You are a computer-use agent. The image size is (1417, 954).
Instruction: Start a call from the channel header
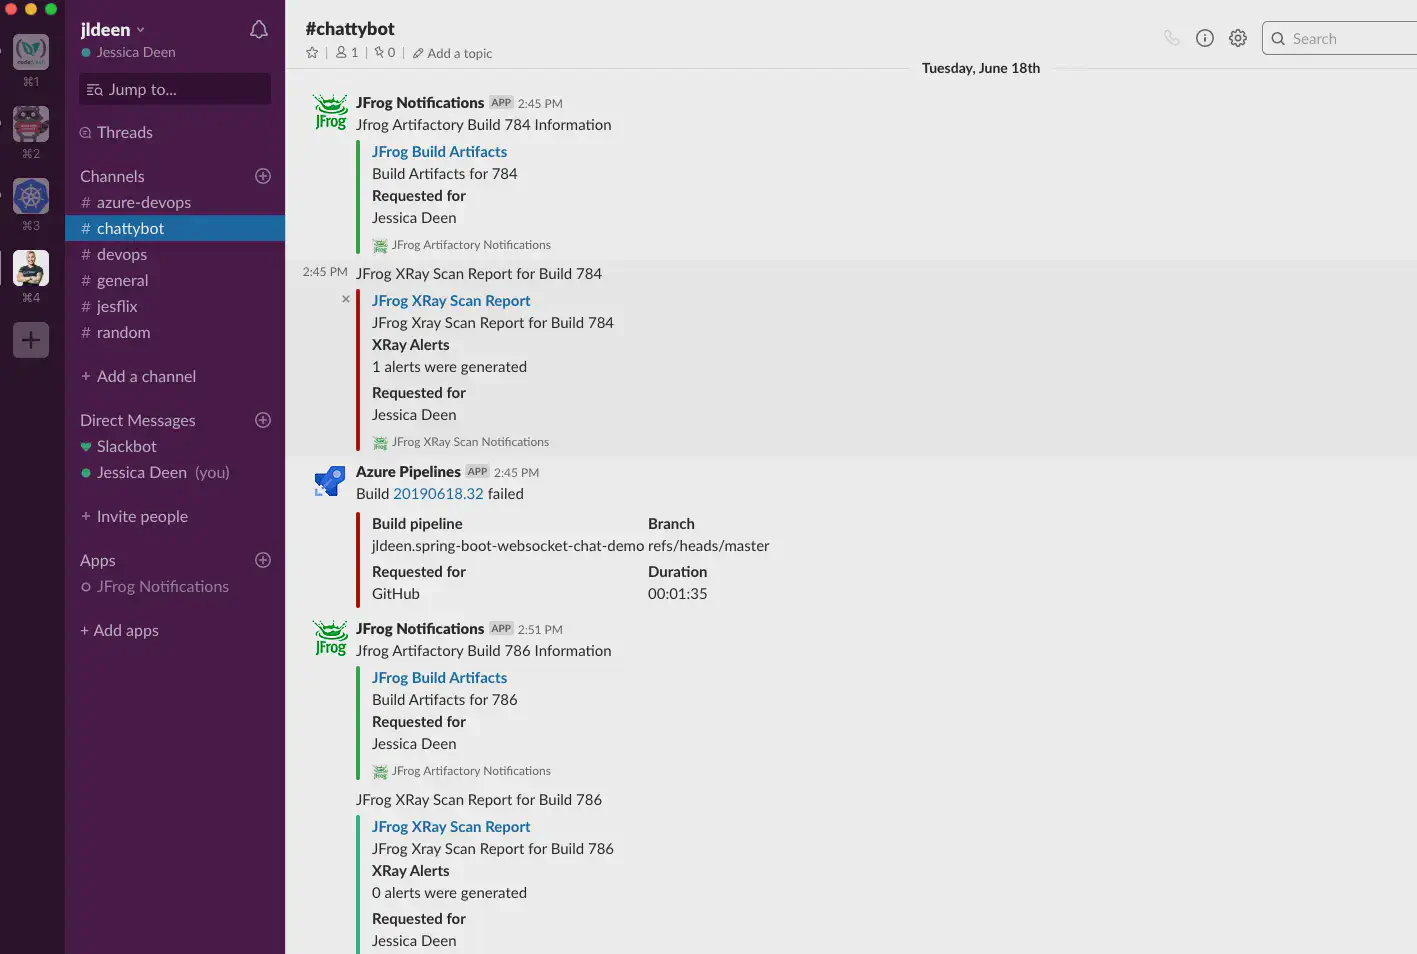point(1170,37)
